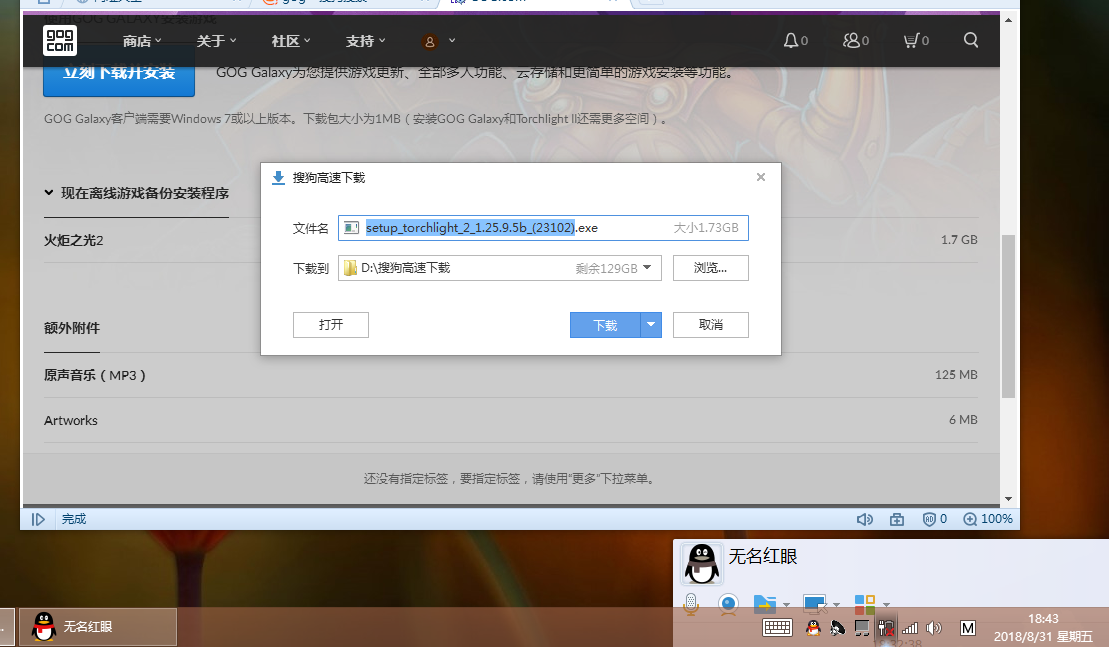Open the volume speaker tray icon
The height and width of the screenshot is (647, 1109).
point(934,627)
